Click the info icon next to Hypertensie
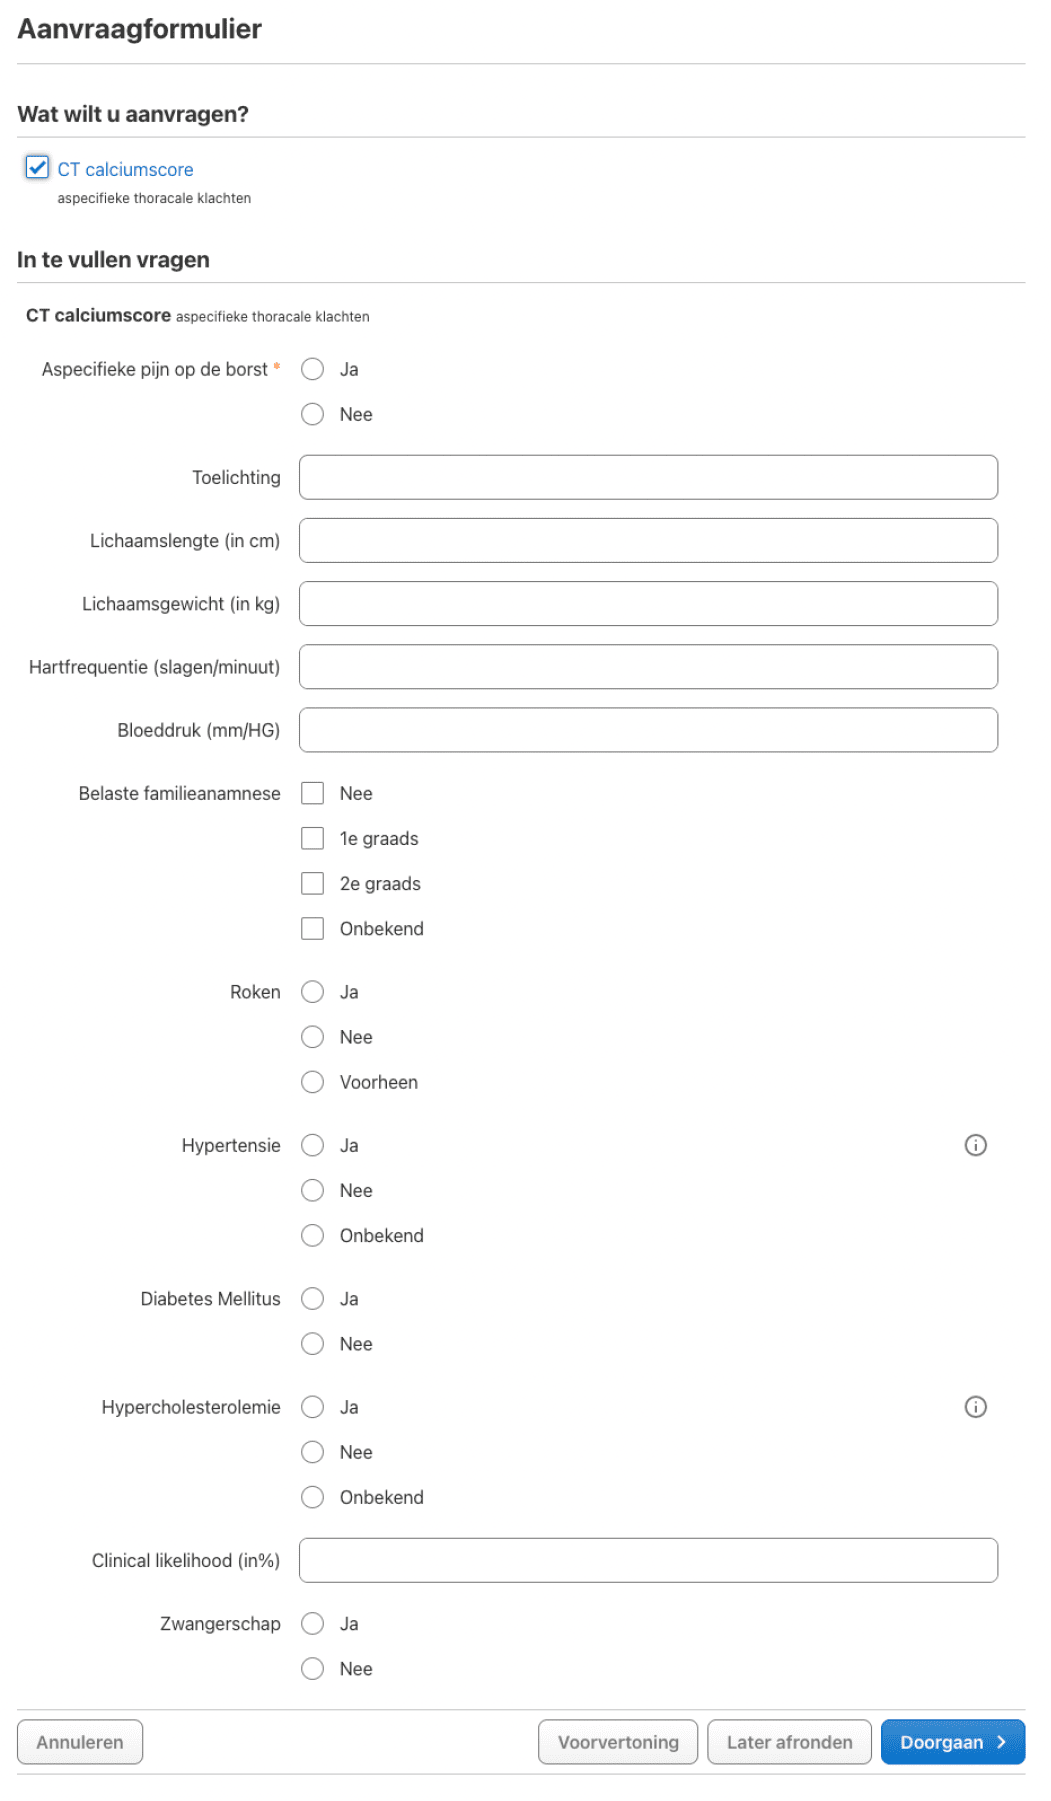Image resolution: width=1051 pixels, height=1801 pixels. pyautogui.click(x=975, y=1145)
